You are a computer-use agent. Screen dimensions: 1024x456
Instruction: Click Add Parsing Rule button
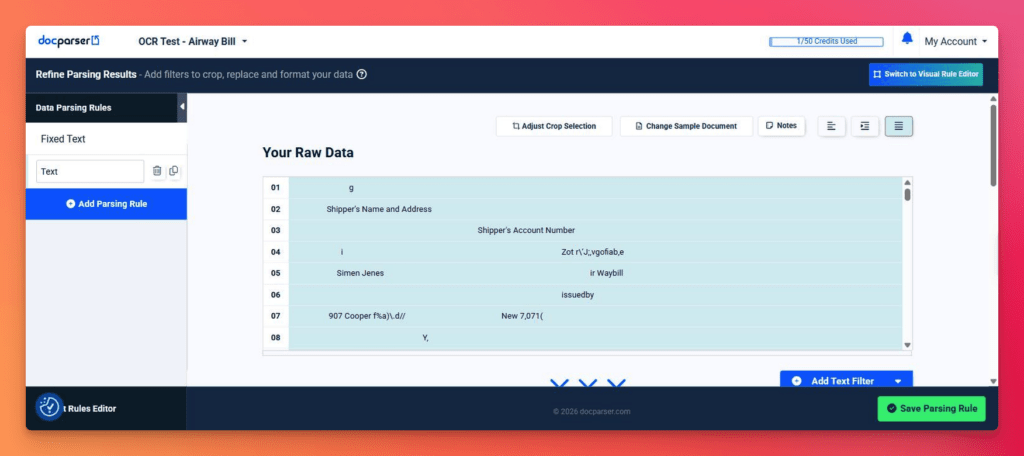tap(106, 204)
